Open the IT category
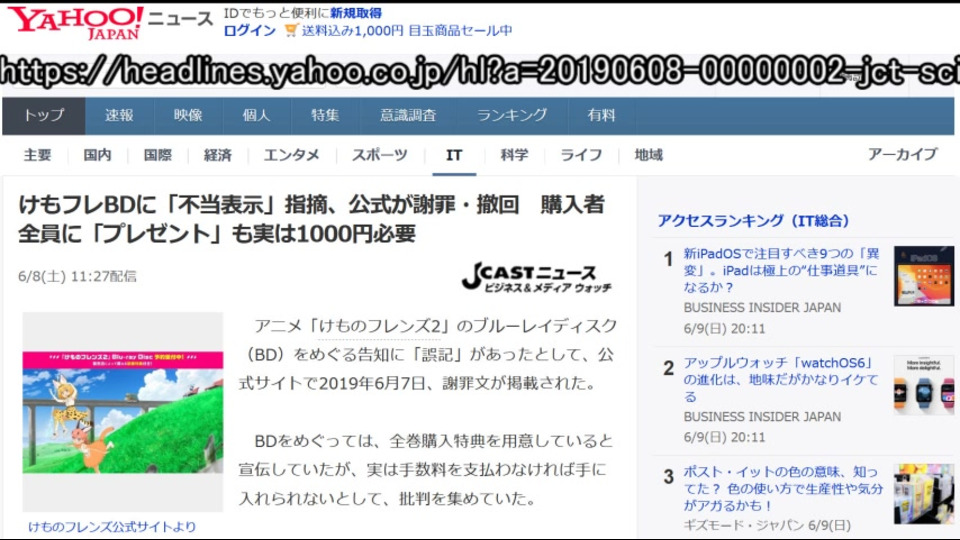Screen dimensions: 960x540 coord(454,156)
